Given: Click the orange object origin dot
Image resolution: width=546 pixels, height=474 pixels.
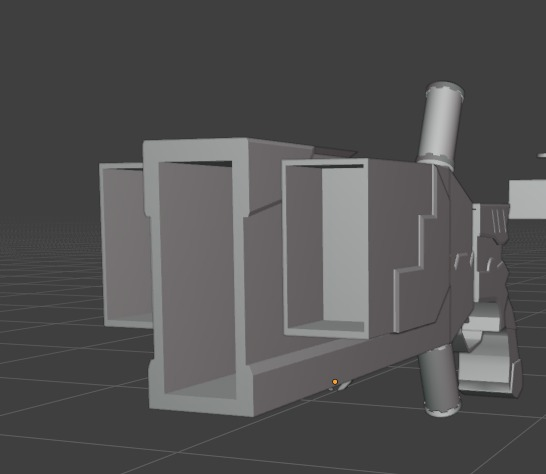Looking at the screenshot, I should click(335, 382).
